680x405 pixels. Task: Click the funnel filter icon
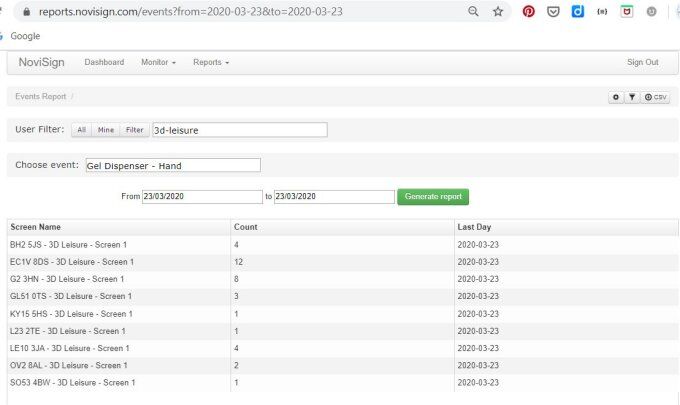tap(632, 97)
